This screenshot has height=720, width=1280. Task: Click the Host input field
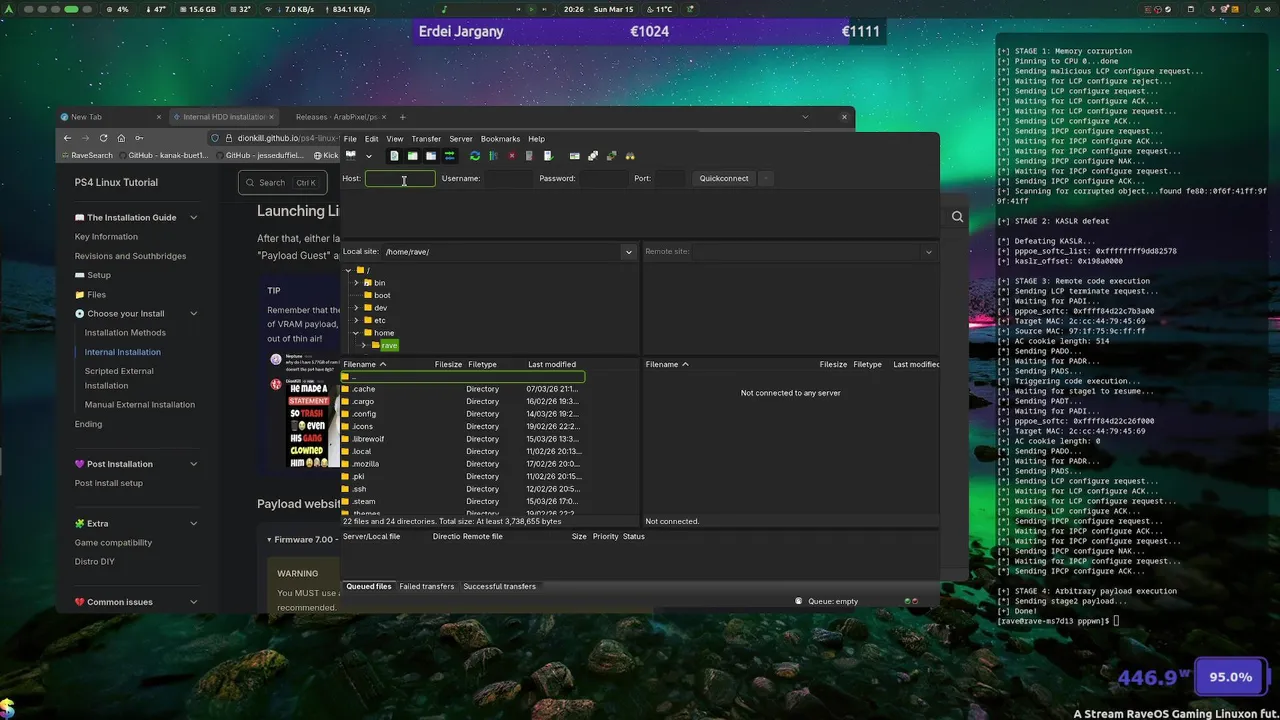[400, 178]
